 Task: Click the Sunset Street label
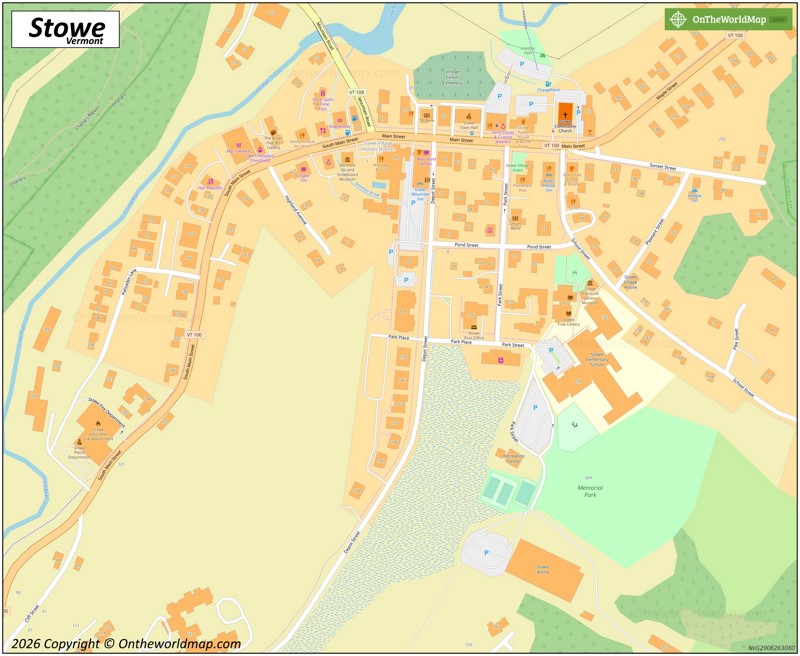click(x=662, y=166)
